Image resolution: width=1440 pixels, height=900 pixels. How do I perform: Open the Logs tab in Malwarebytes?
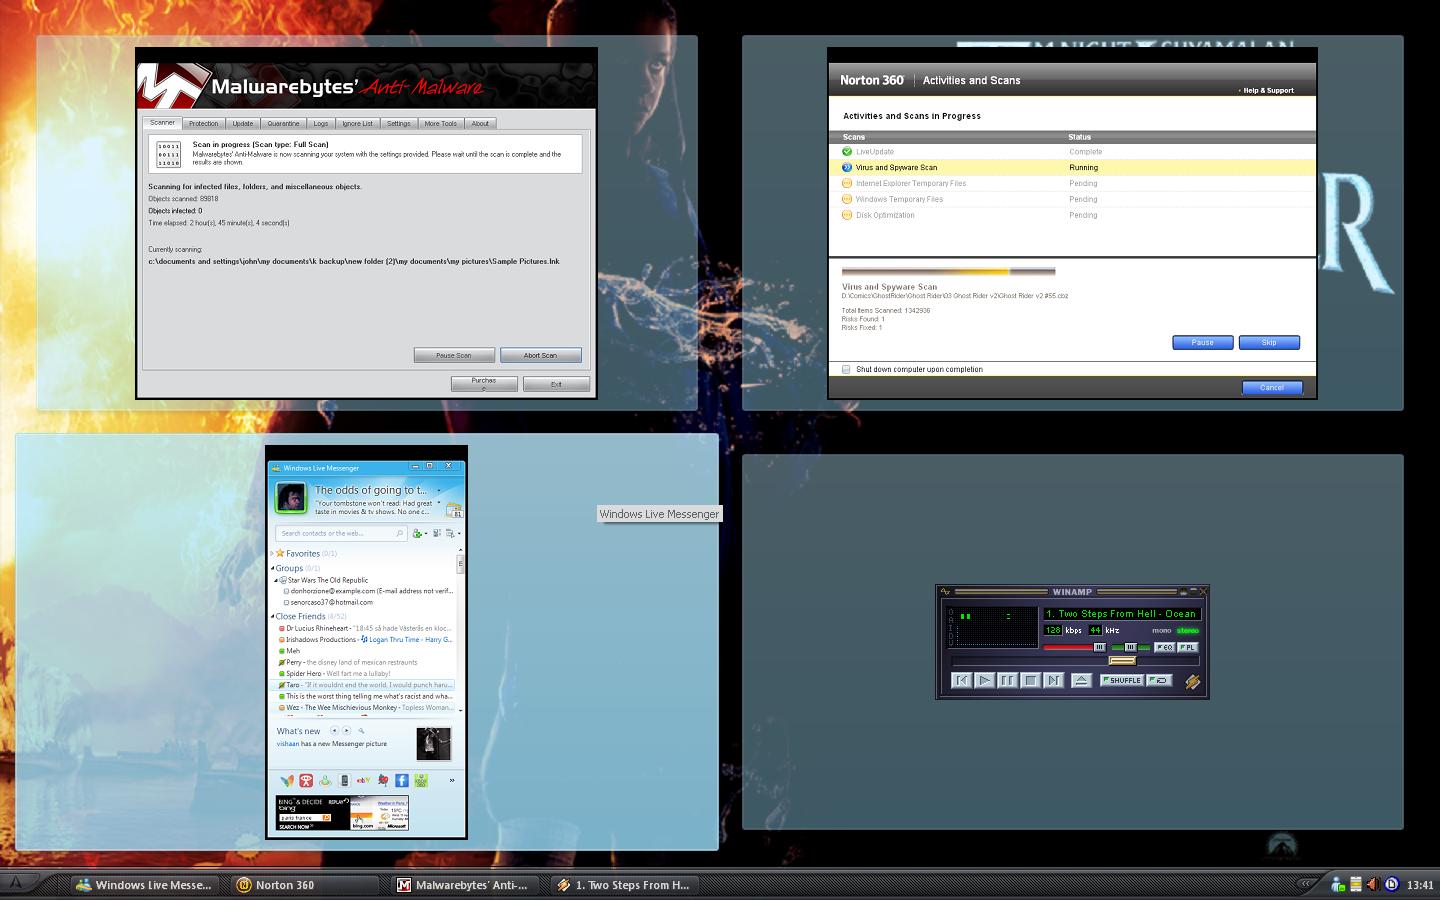pyautogui.click(x=320, y=124)
